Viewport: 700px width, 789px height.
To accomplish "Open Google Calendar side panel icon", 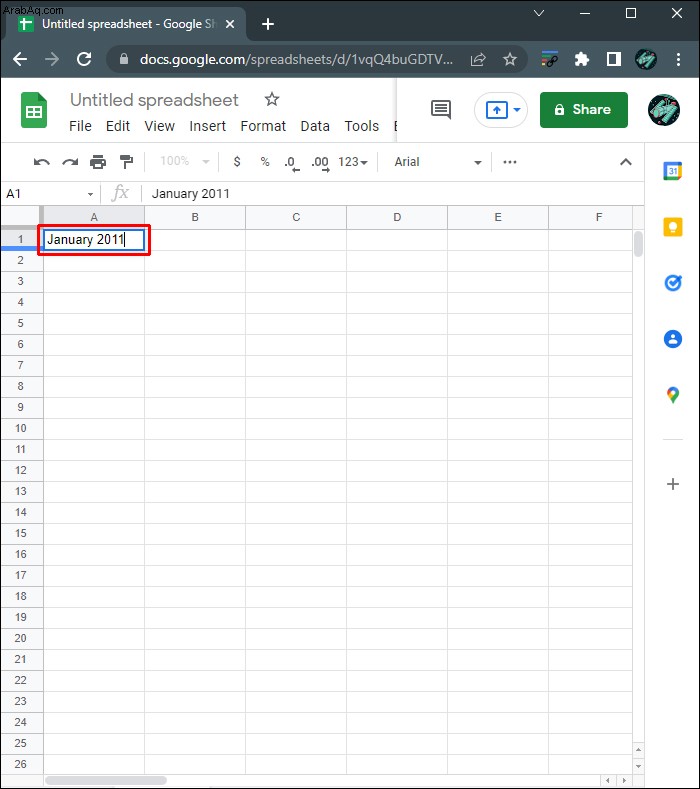I will click(x=672, y=171).
